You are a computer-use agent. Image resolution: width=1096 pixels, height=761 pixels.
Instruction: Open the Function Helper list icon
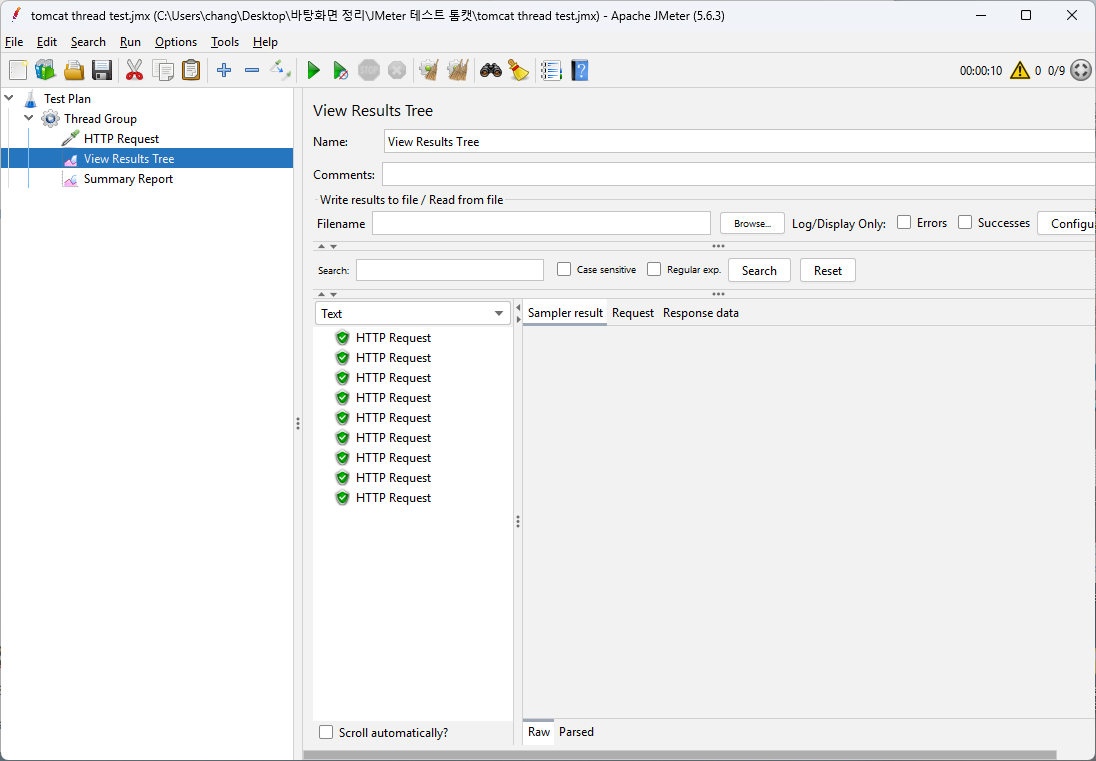[x=551, y=70]
